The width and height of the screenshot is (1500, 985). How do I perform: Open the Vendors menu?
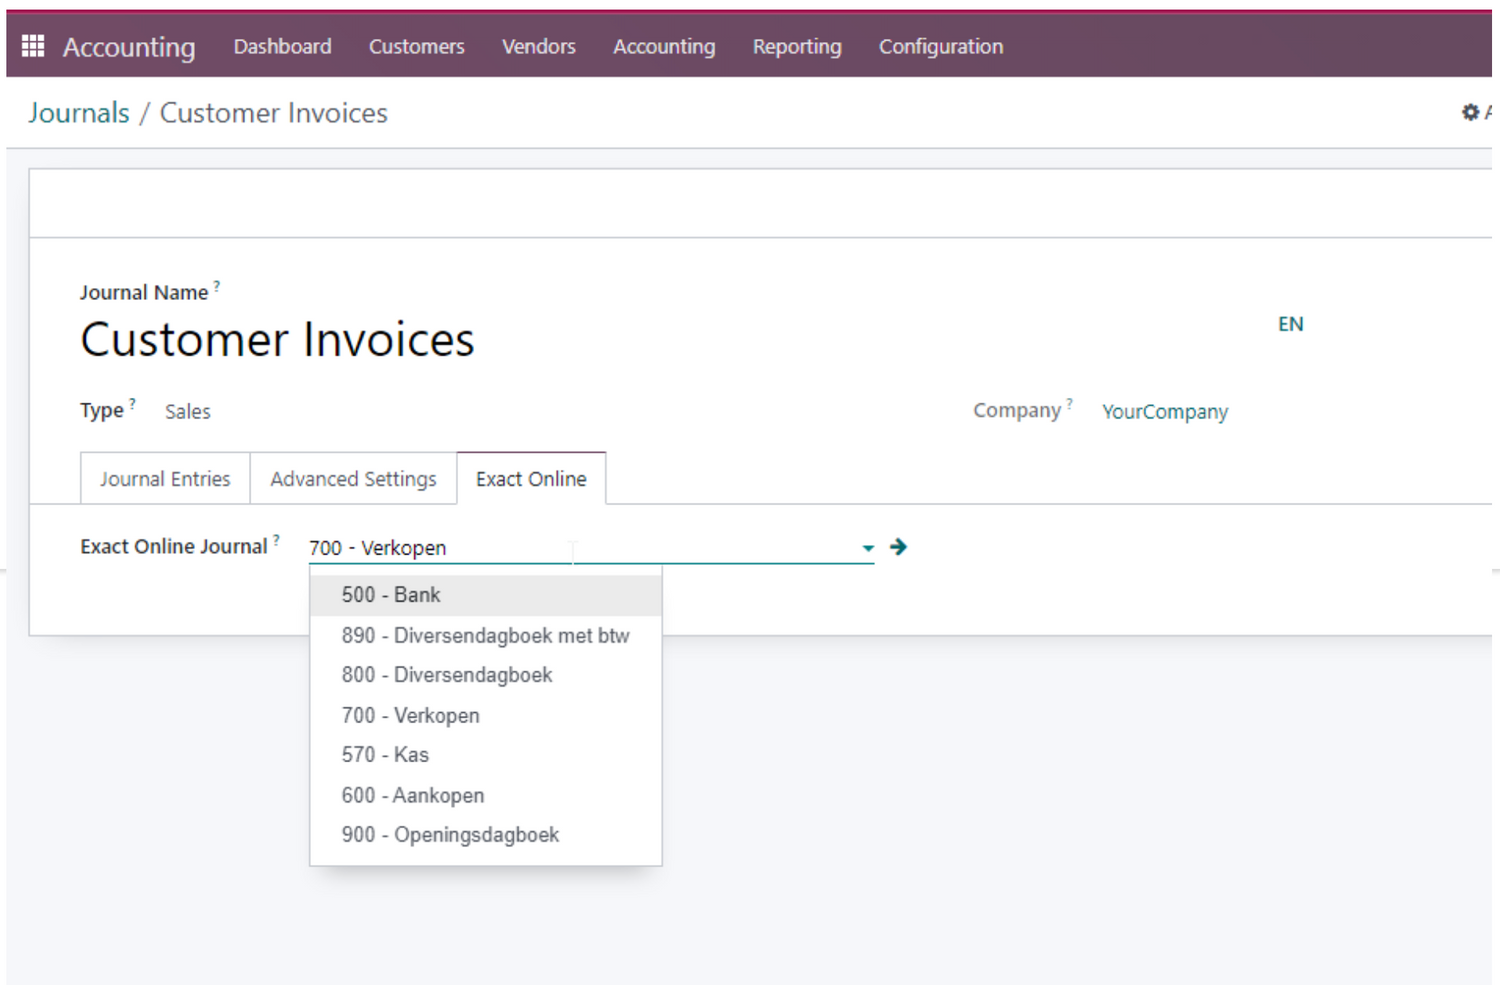(538, 47)
